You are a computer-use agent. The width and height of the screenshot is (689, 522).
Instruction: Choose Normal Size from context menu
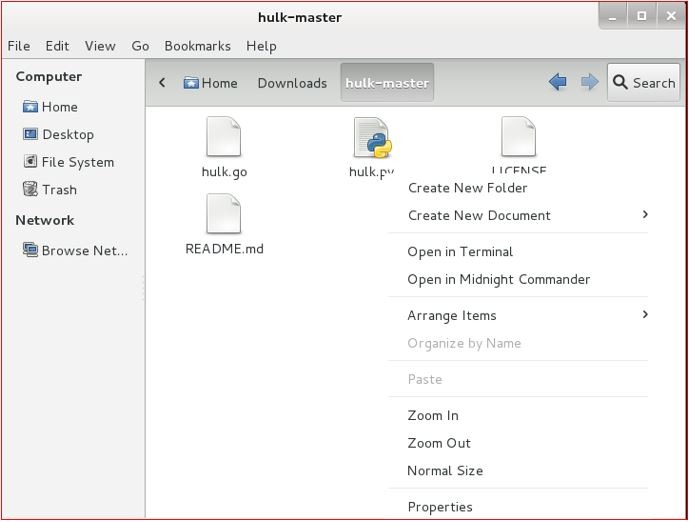[x=519, y=471]
